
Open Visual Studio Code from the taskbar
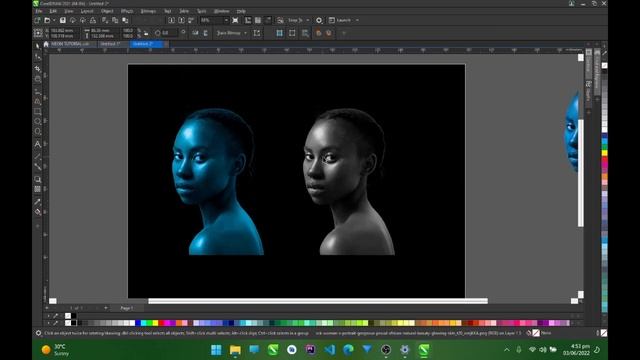click(x=329, y=350)
